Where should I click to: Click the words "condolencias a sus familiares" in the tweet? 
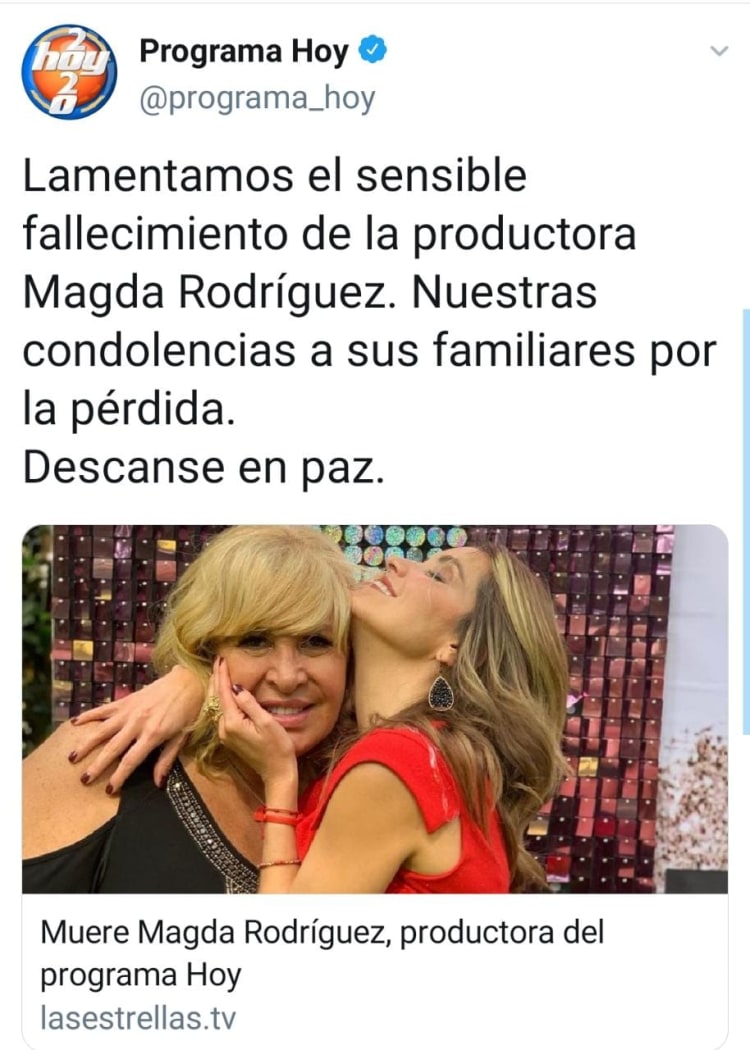pos(328,351)
